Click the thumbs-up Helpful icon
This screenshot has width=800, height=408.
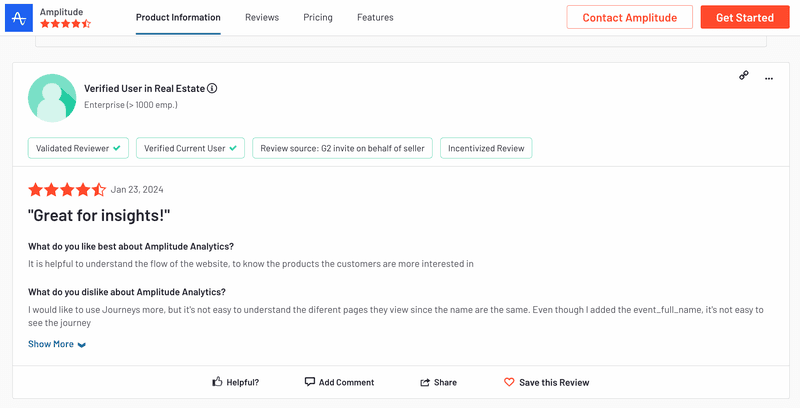pyautogui.click(x=217, y=382)
